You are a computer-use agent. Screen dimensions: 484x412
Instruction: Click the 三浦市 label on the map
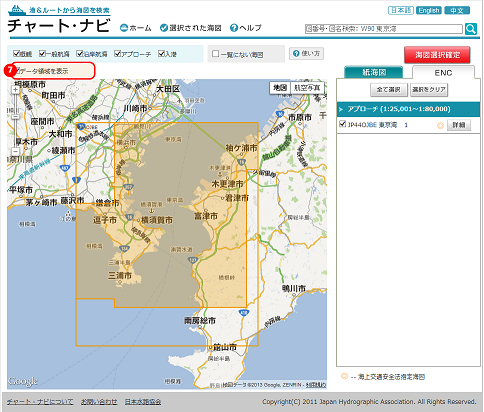120,276
